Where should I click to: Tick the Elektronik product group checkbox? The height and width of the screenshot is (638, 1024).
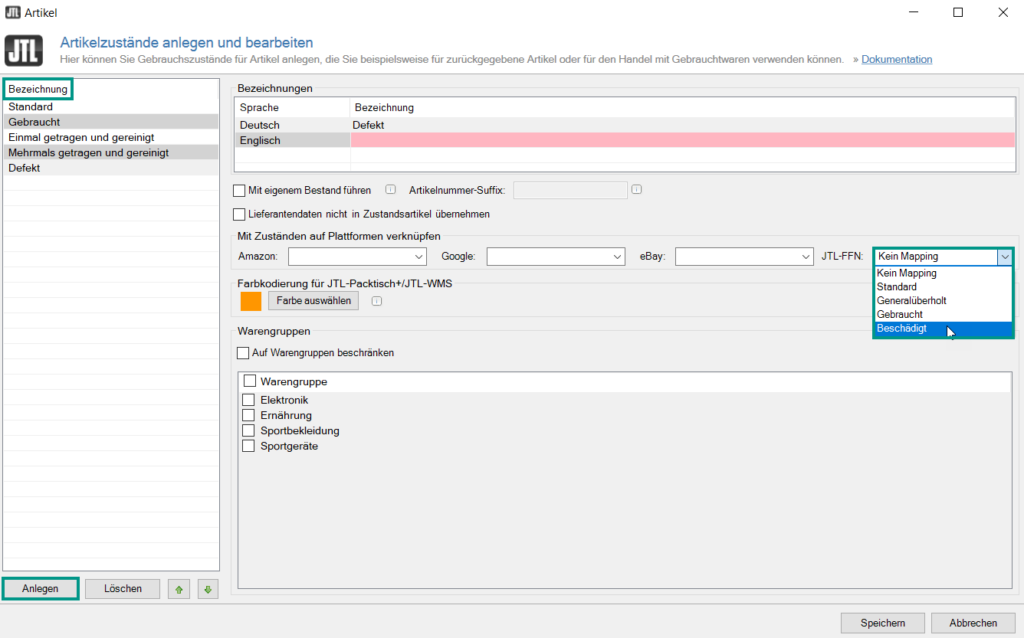[x=249, y=400]
